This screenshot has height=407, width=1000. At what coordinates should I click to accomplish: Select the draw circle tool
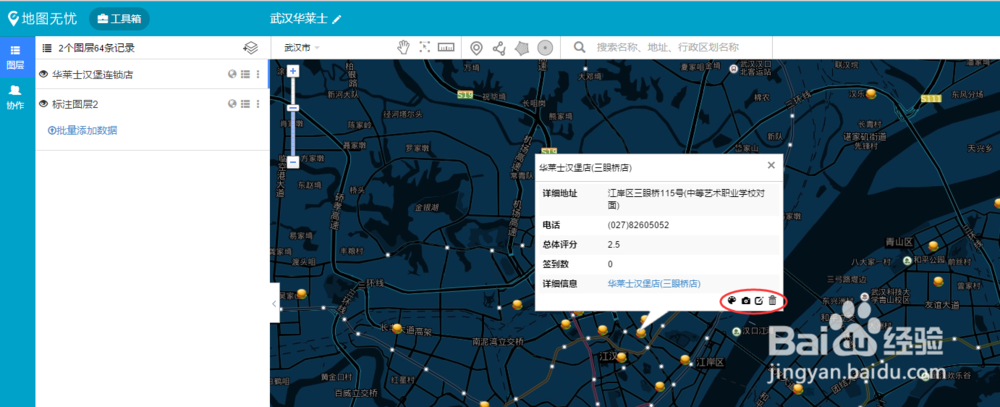click(544, 48)
